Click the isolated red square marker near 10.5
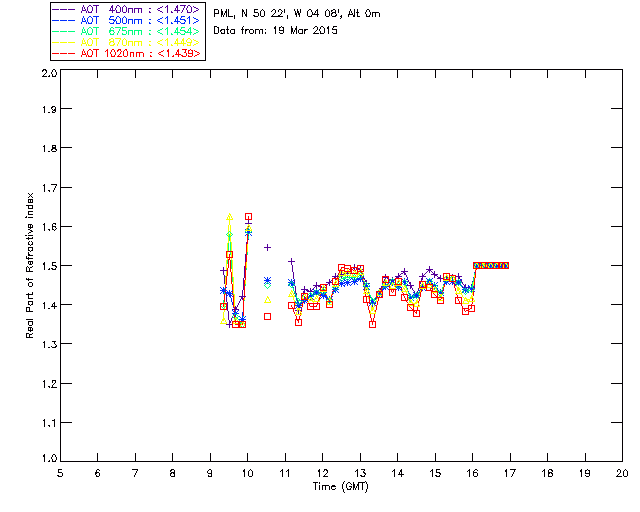The height and width of the screenshot is (512, 640). [267, 316]
